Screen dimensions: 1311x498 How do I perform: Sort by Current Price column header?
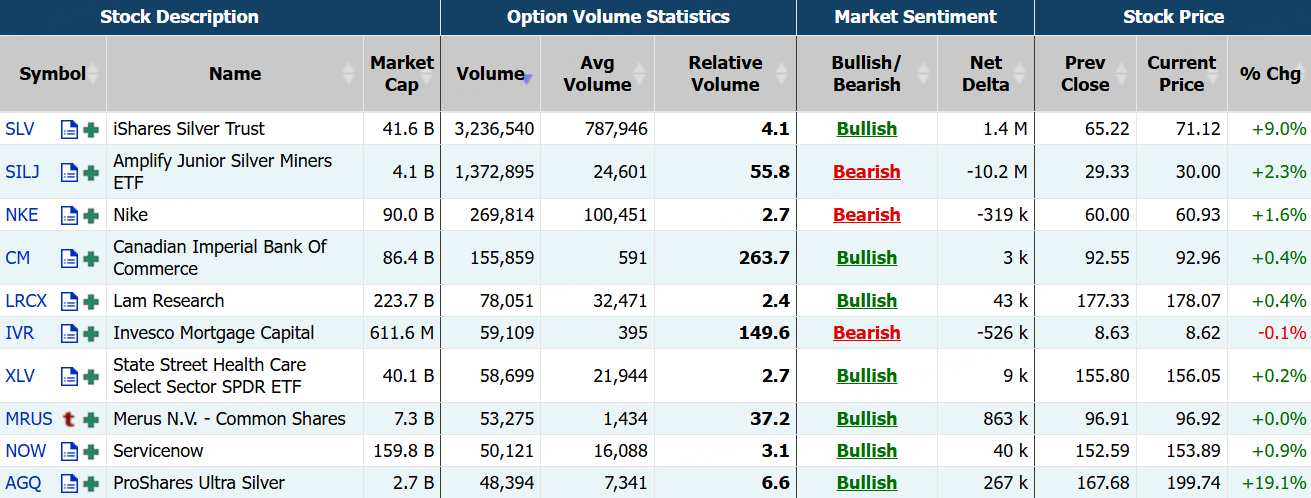(1182, 74)
